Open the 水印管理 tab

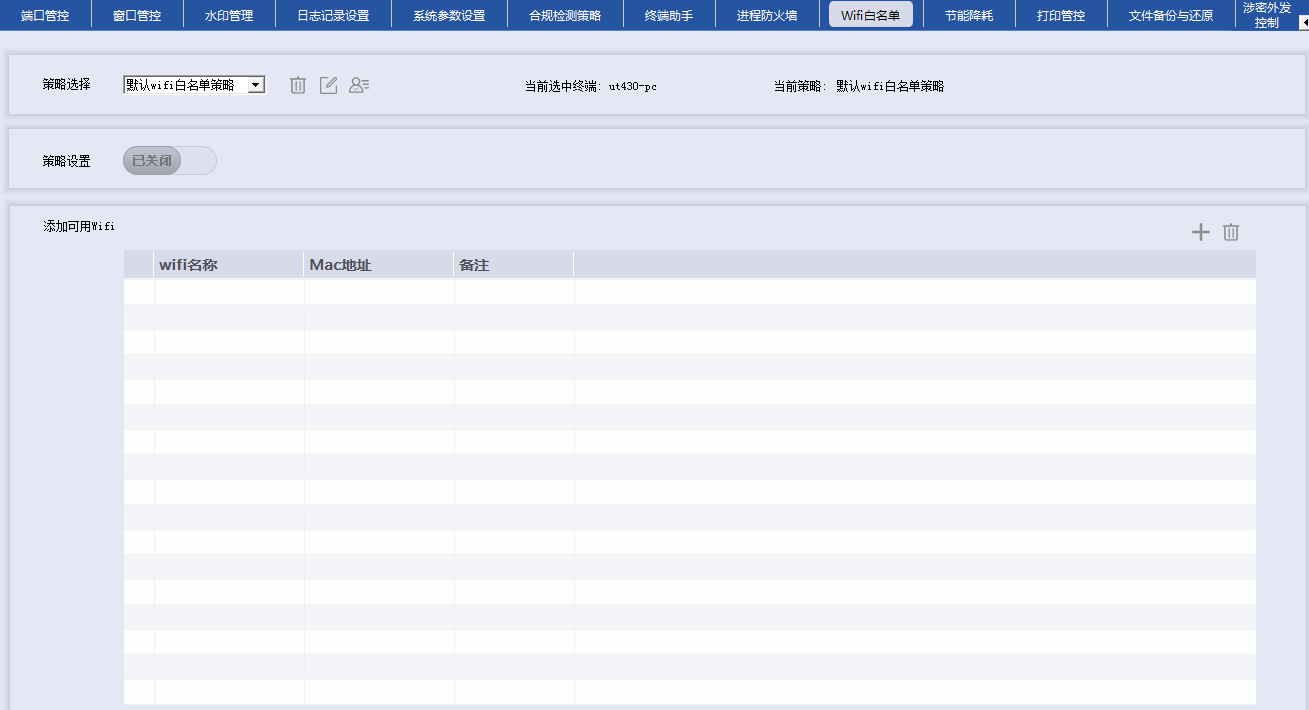229,15
